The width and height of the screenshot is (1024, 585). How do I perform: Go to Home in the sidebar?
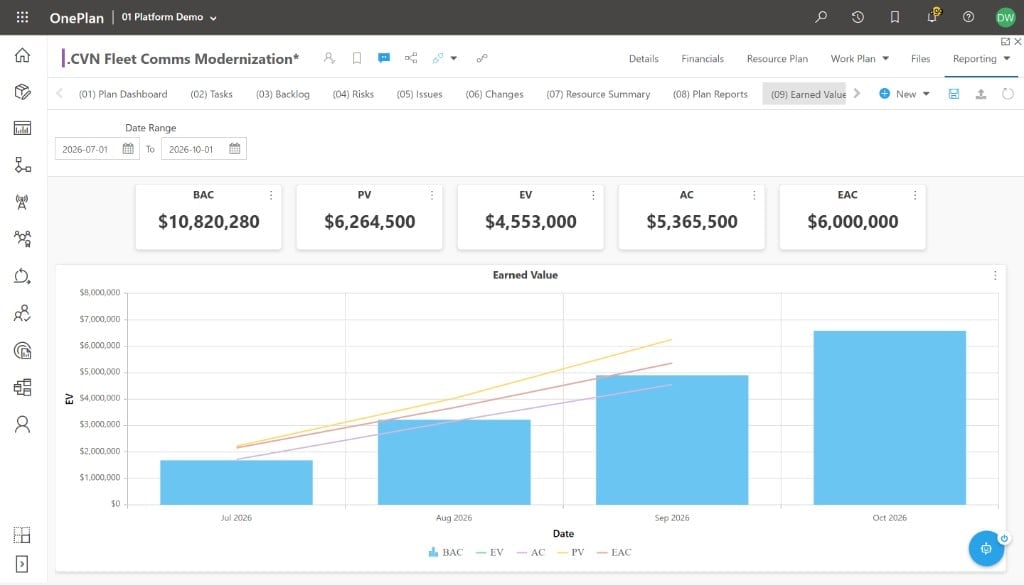coord(22,55)
